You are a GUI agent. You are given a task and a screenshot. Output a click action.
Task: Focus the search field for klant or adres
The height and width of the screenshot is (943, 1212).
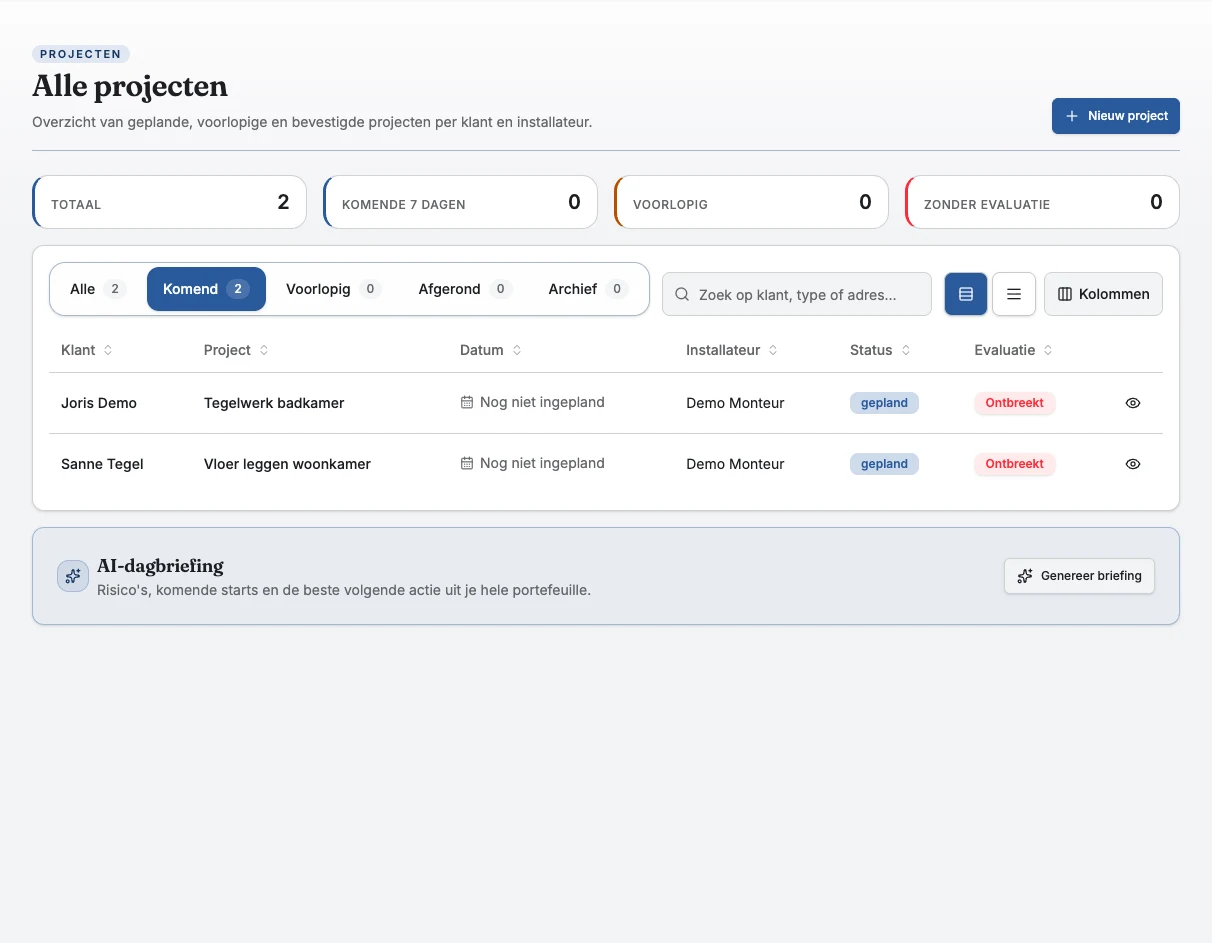(797, 294)
